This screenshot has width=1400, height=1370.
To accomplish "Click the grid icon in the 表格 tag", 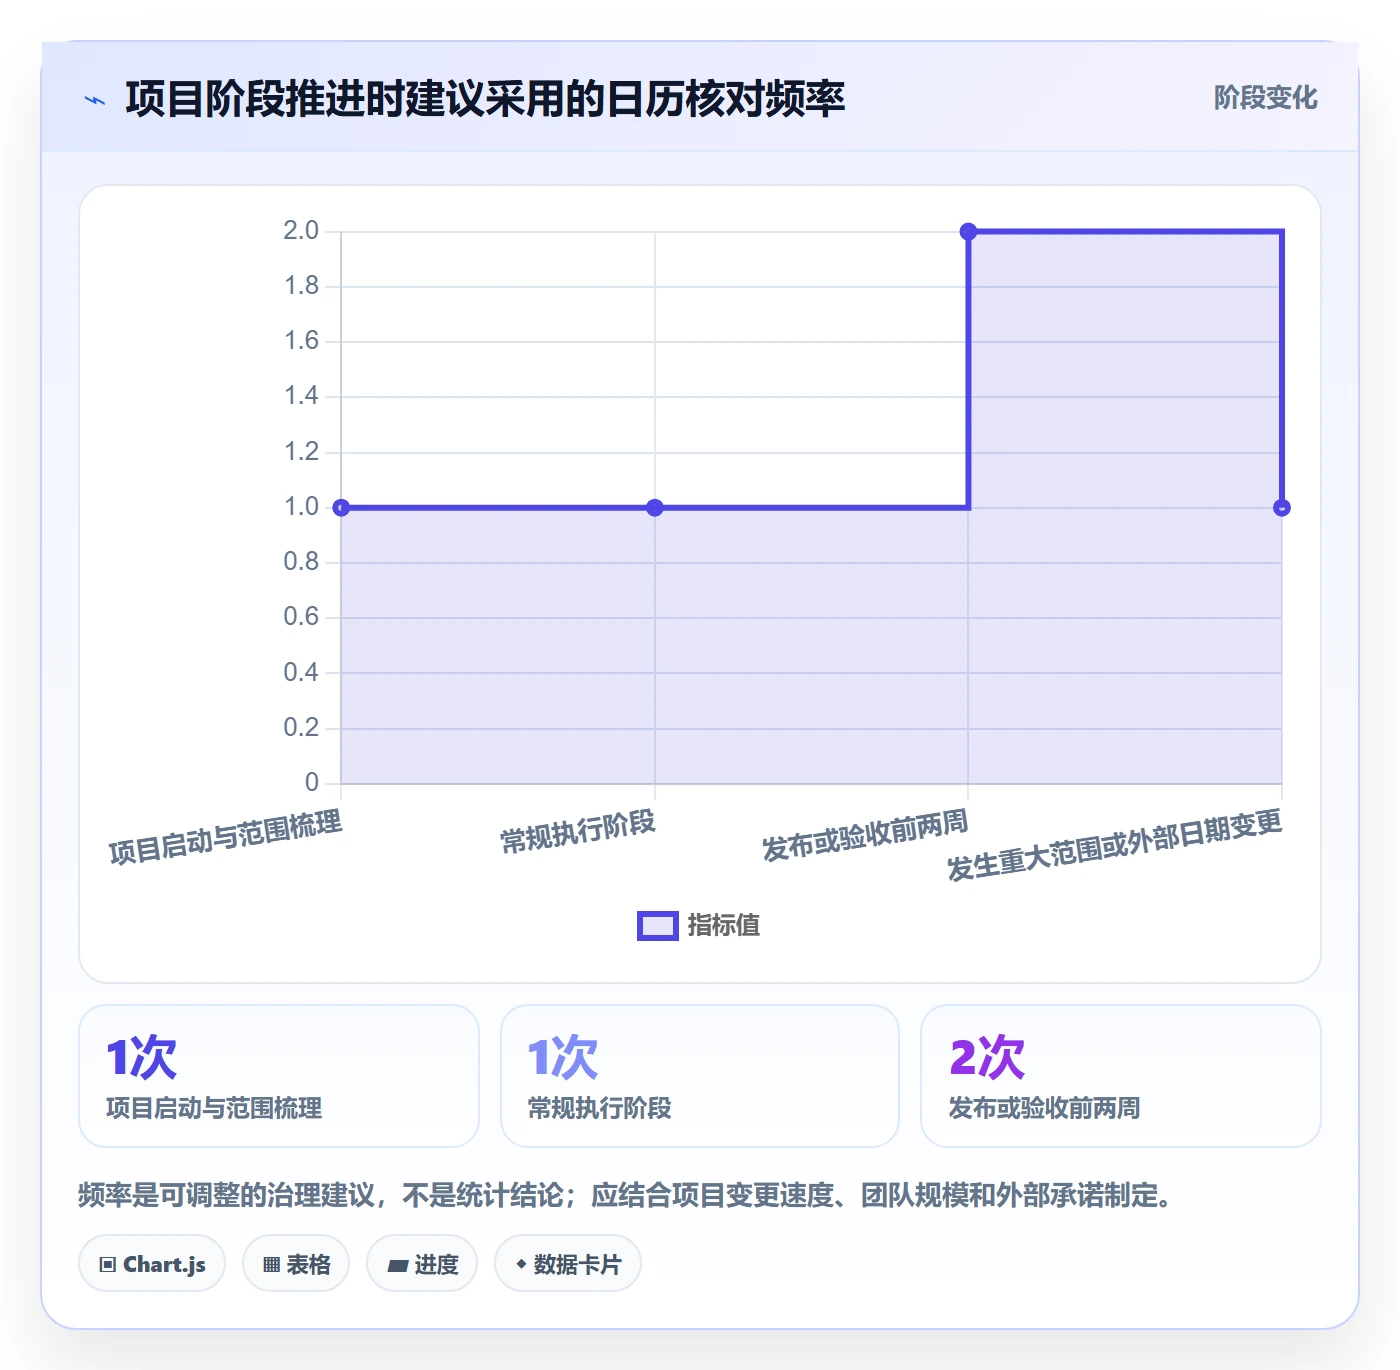I will 271,1265.
